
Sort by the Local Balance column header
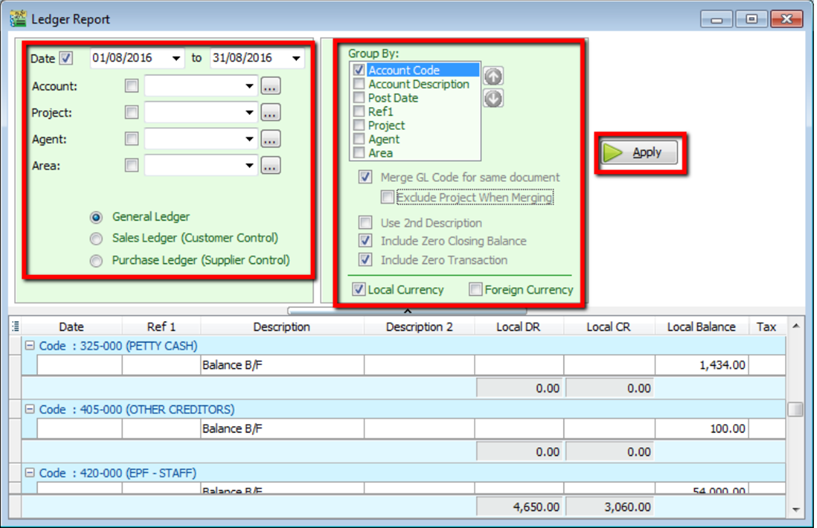click(x=701, y=327)
